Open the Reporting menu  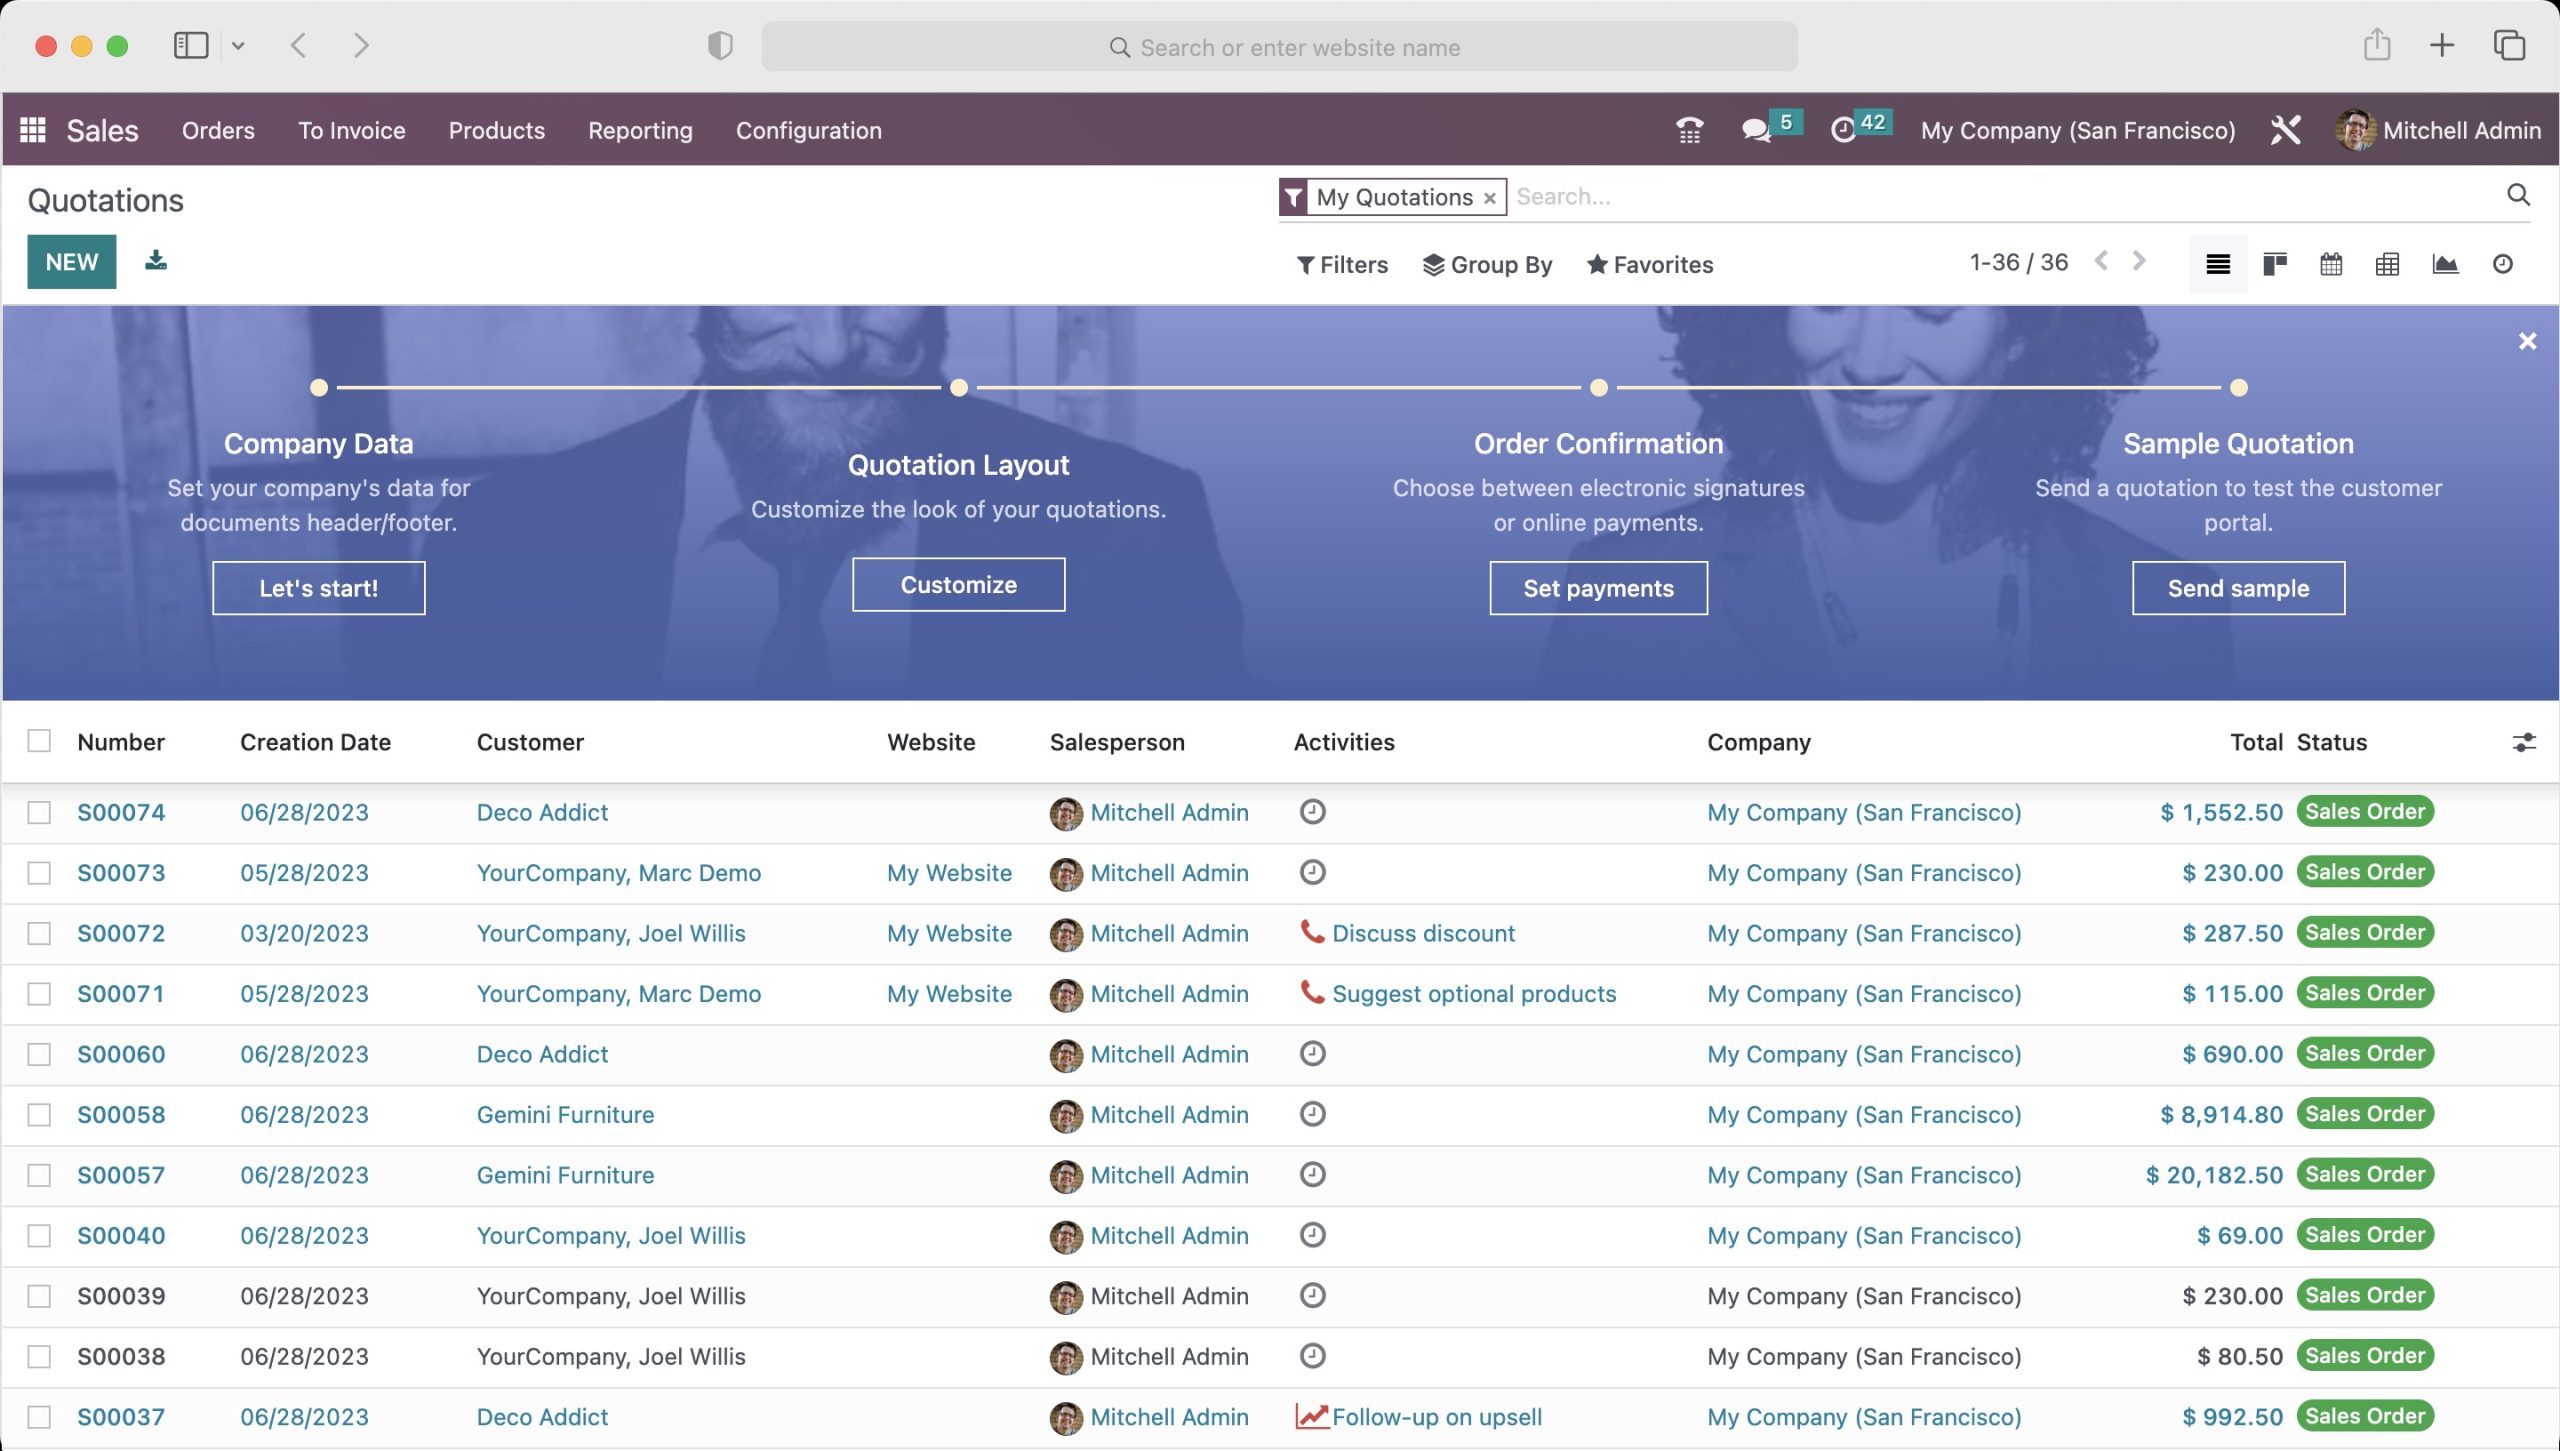click(x=640, y=130)
